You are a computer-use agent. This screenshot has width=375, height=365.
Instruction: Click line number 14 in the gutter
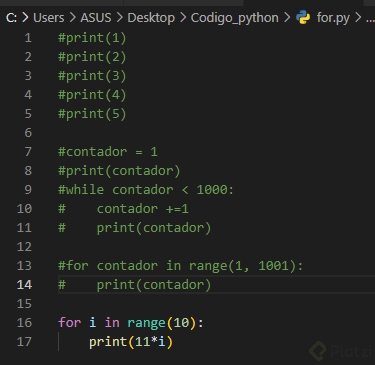(x=24, y=285)
